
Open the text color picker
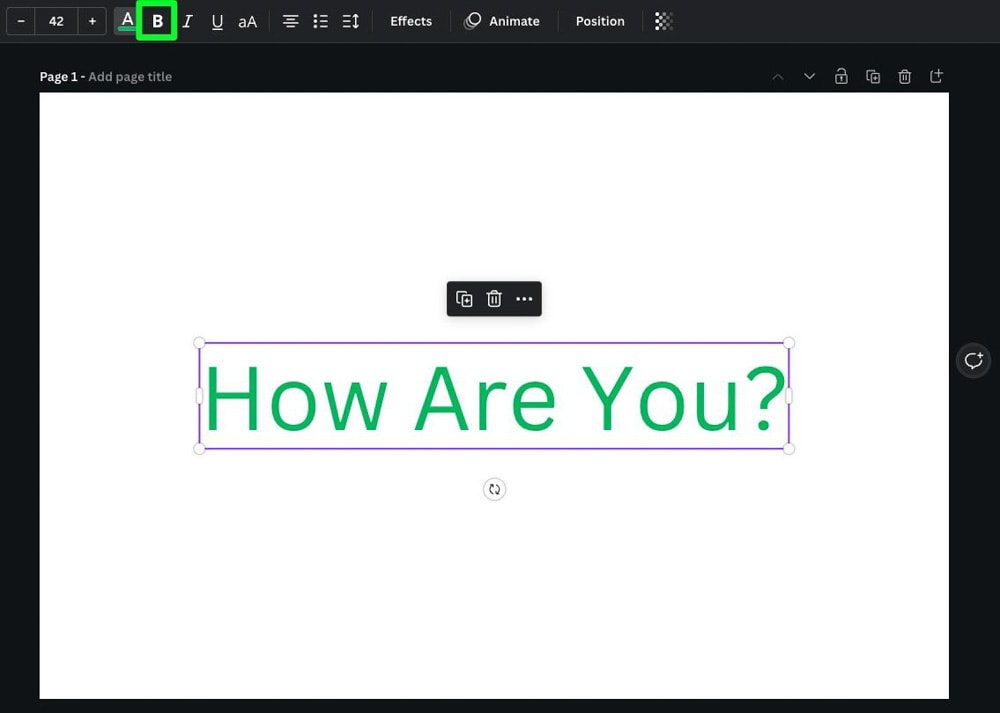click(x=127, y=21)
